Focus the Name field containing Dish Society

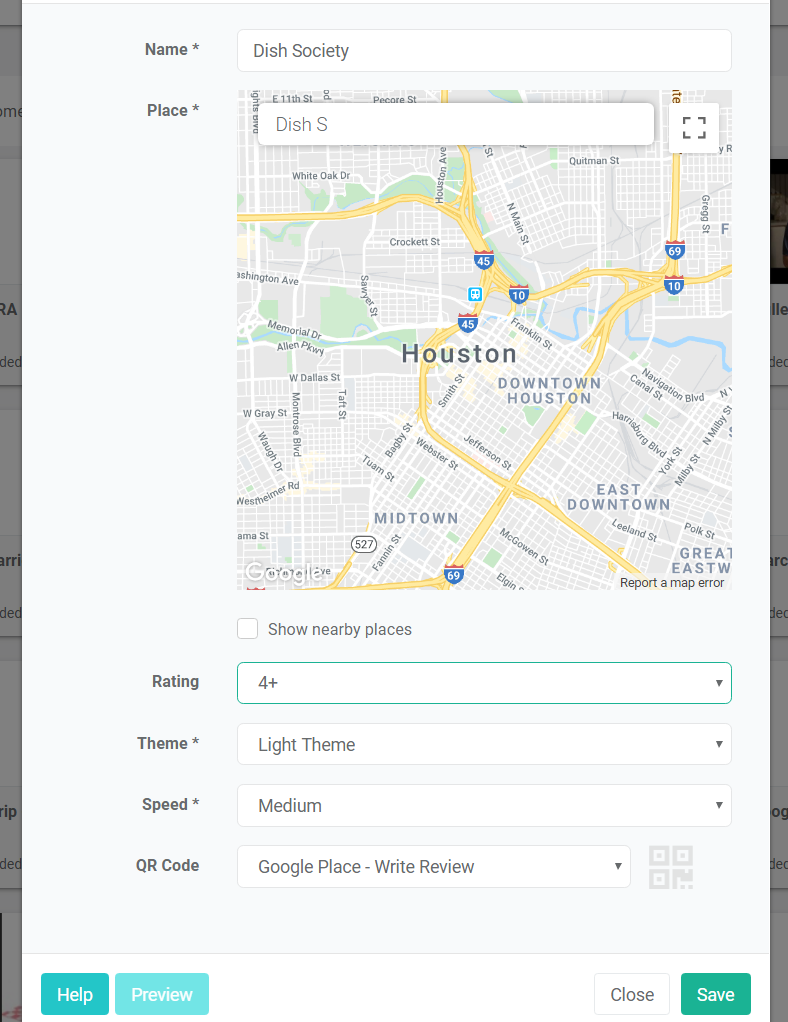coord(484,50)
